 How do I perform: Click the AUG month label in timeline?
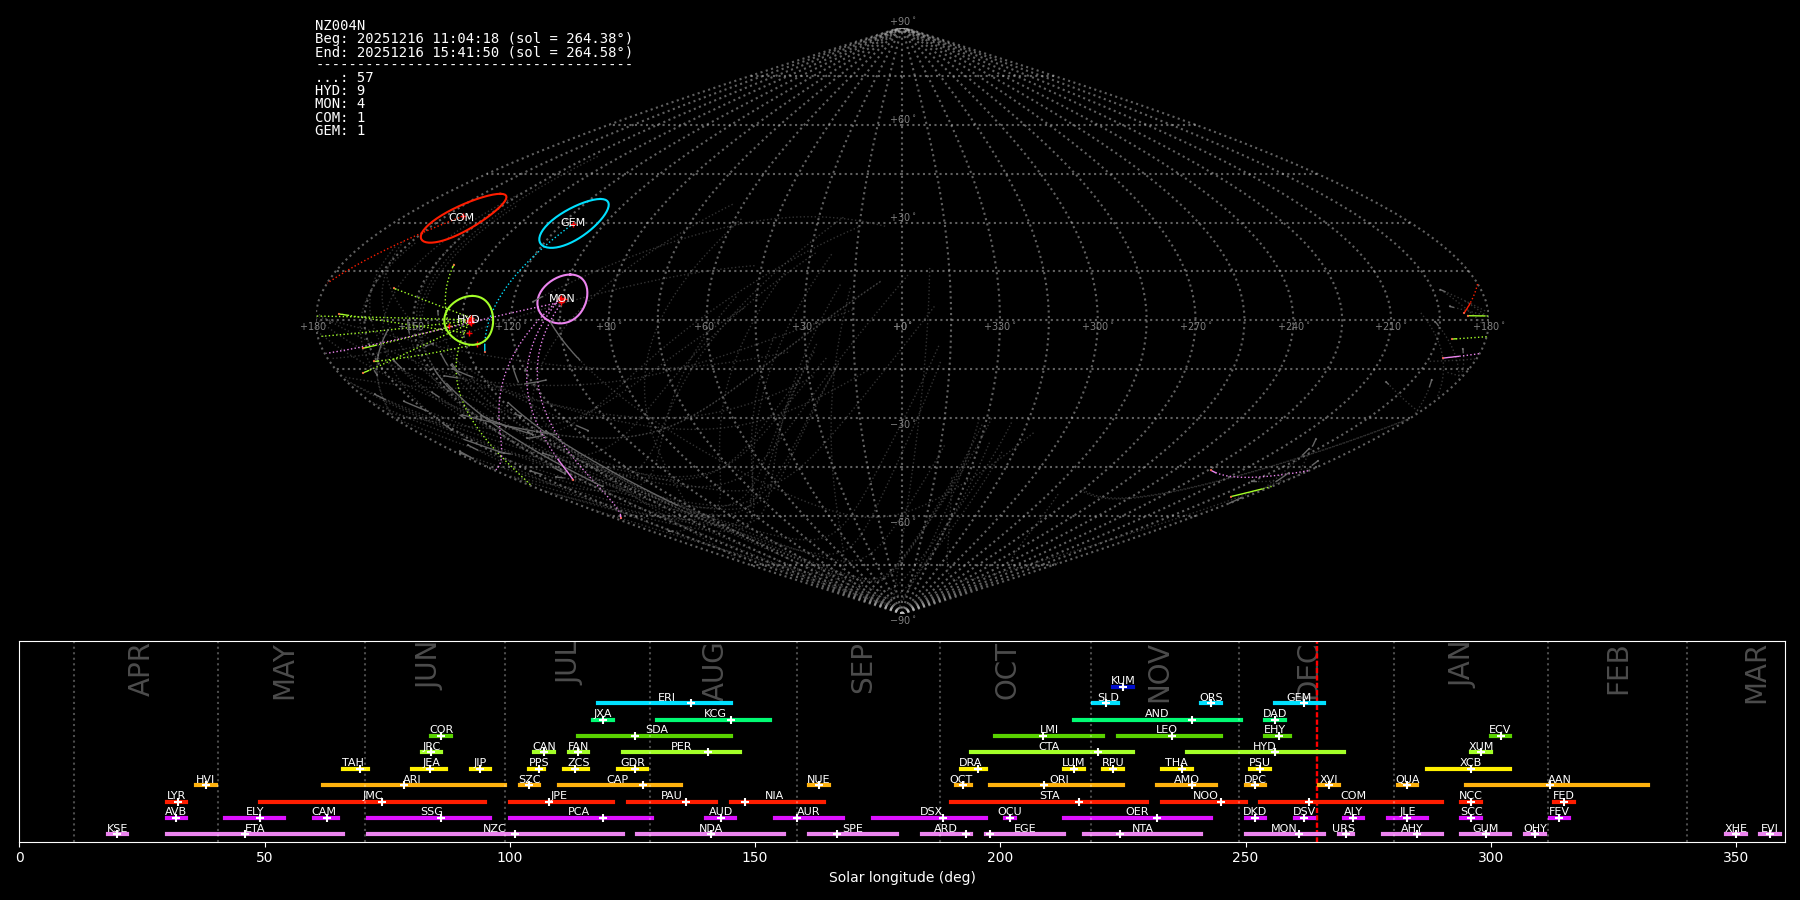(713, 672)
